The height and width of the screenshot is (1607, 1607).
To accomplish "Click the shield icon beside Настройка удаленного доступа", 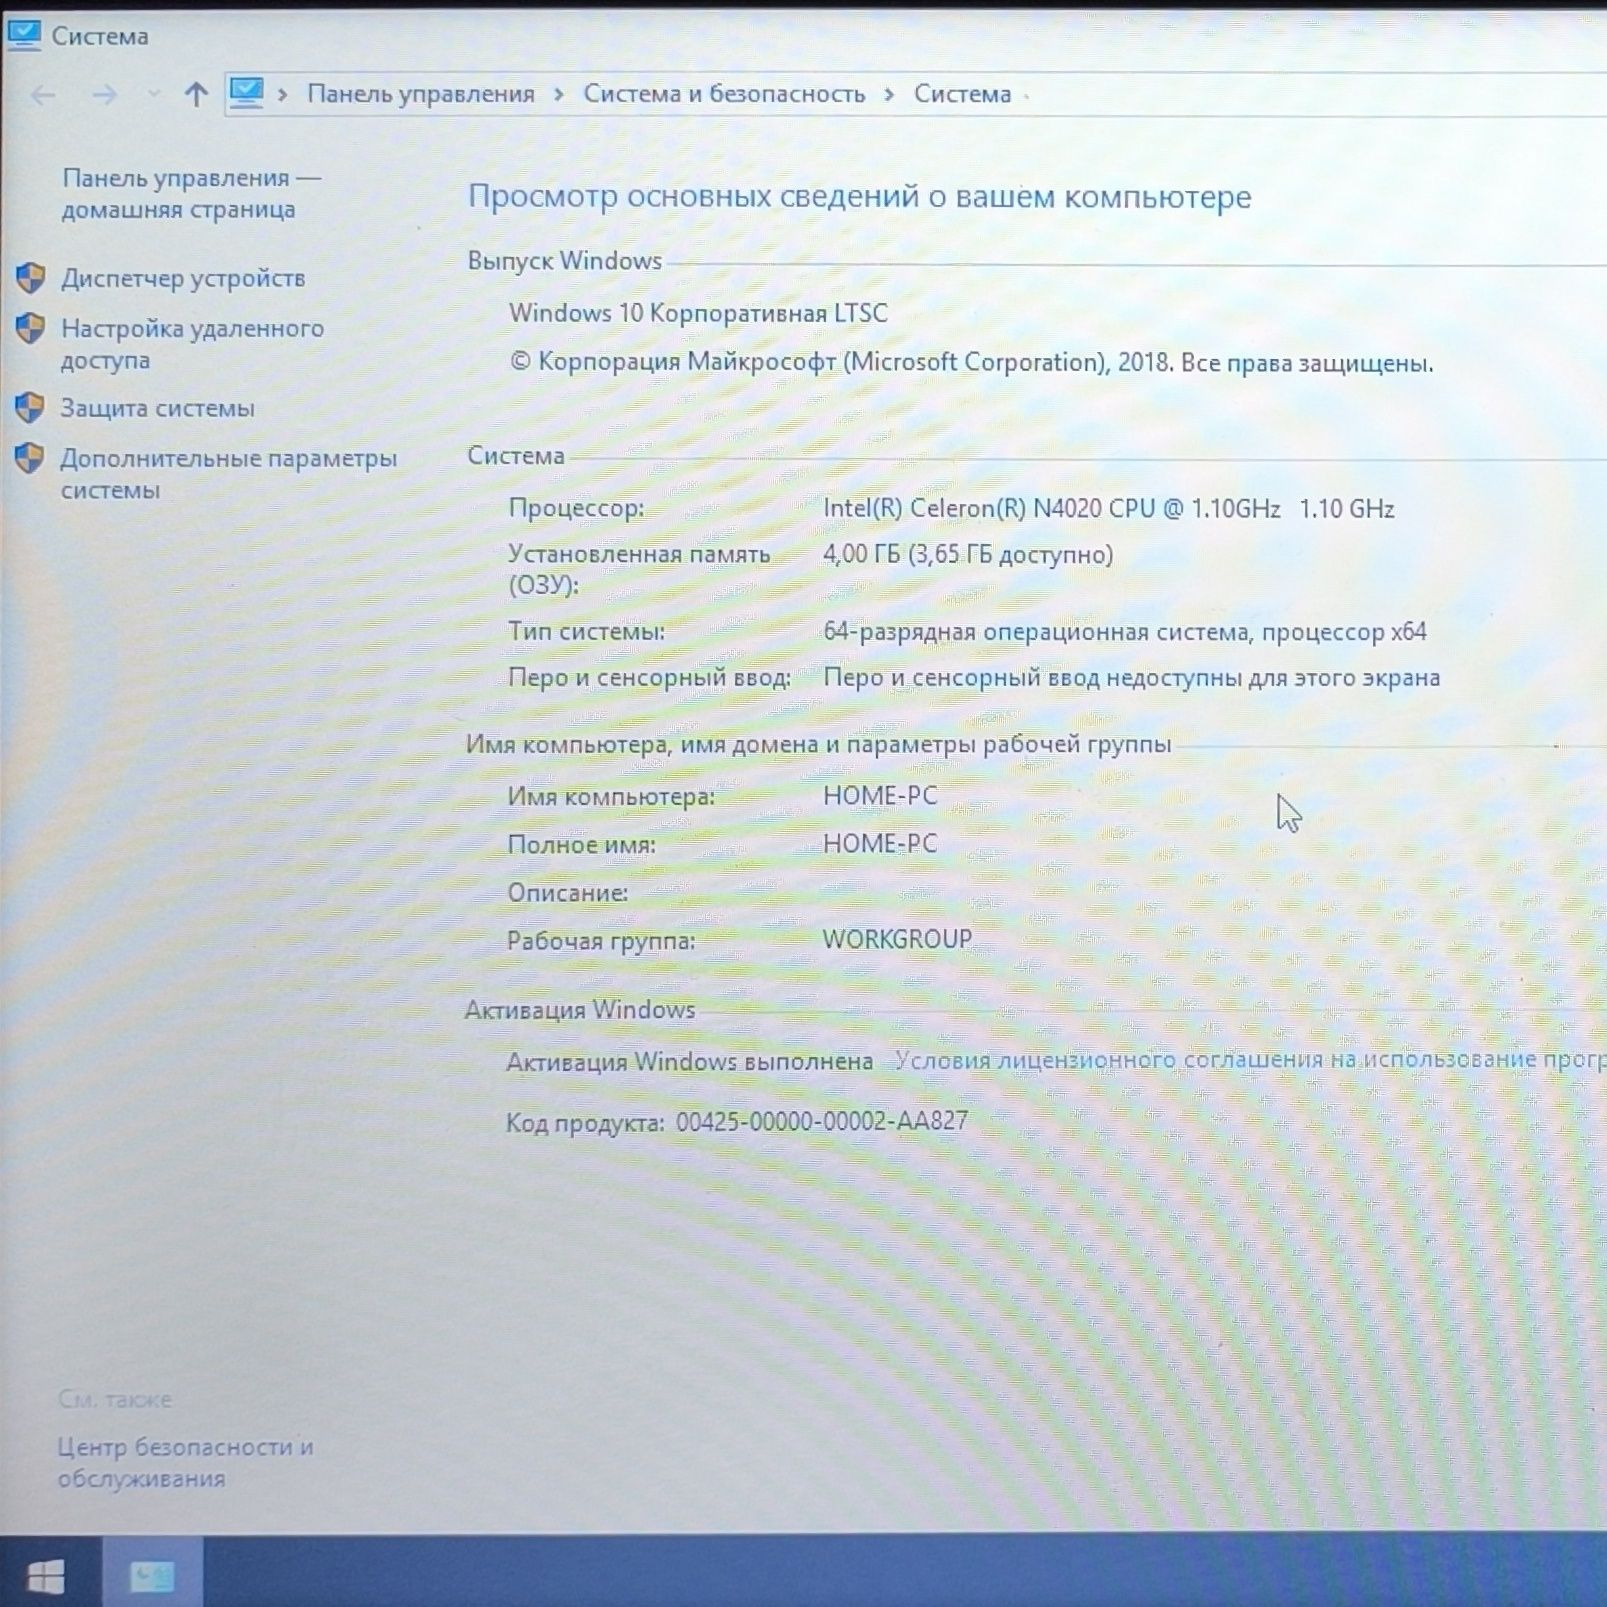I will pos(31,328).
